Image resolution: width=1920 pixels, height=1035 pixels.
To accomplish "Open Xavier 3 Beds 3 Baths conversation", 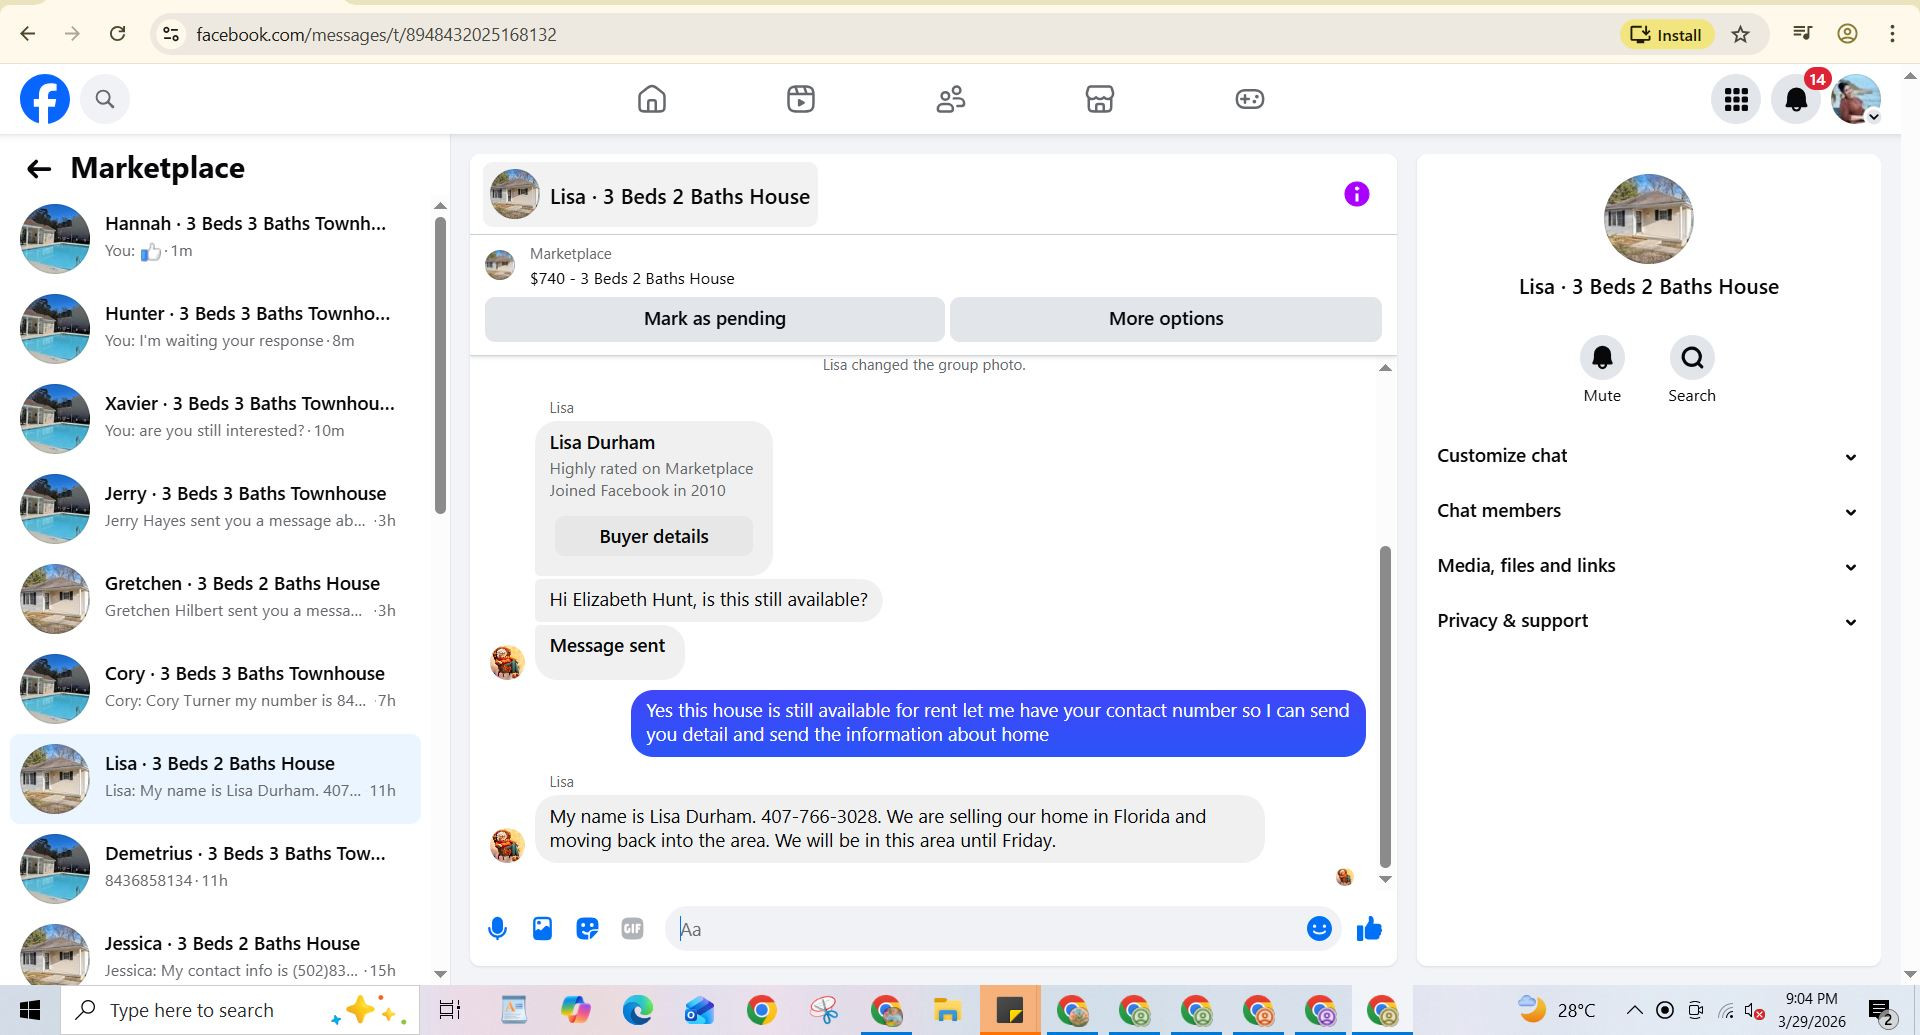I will 215,418.
